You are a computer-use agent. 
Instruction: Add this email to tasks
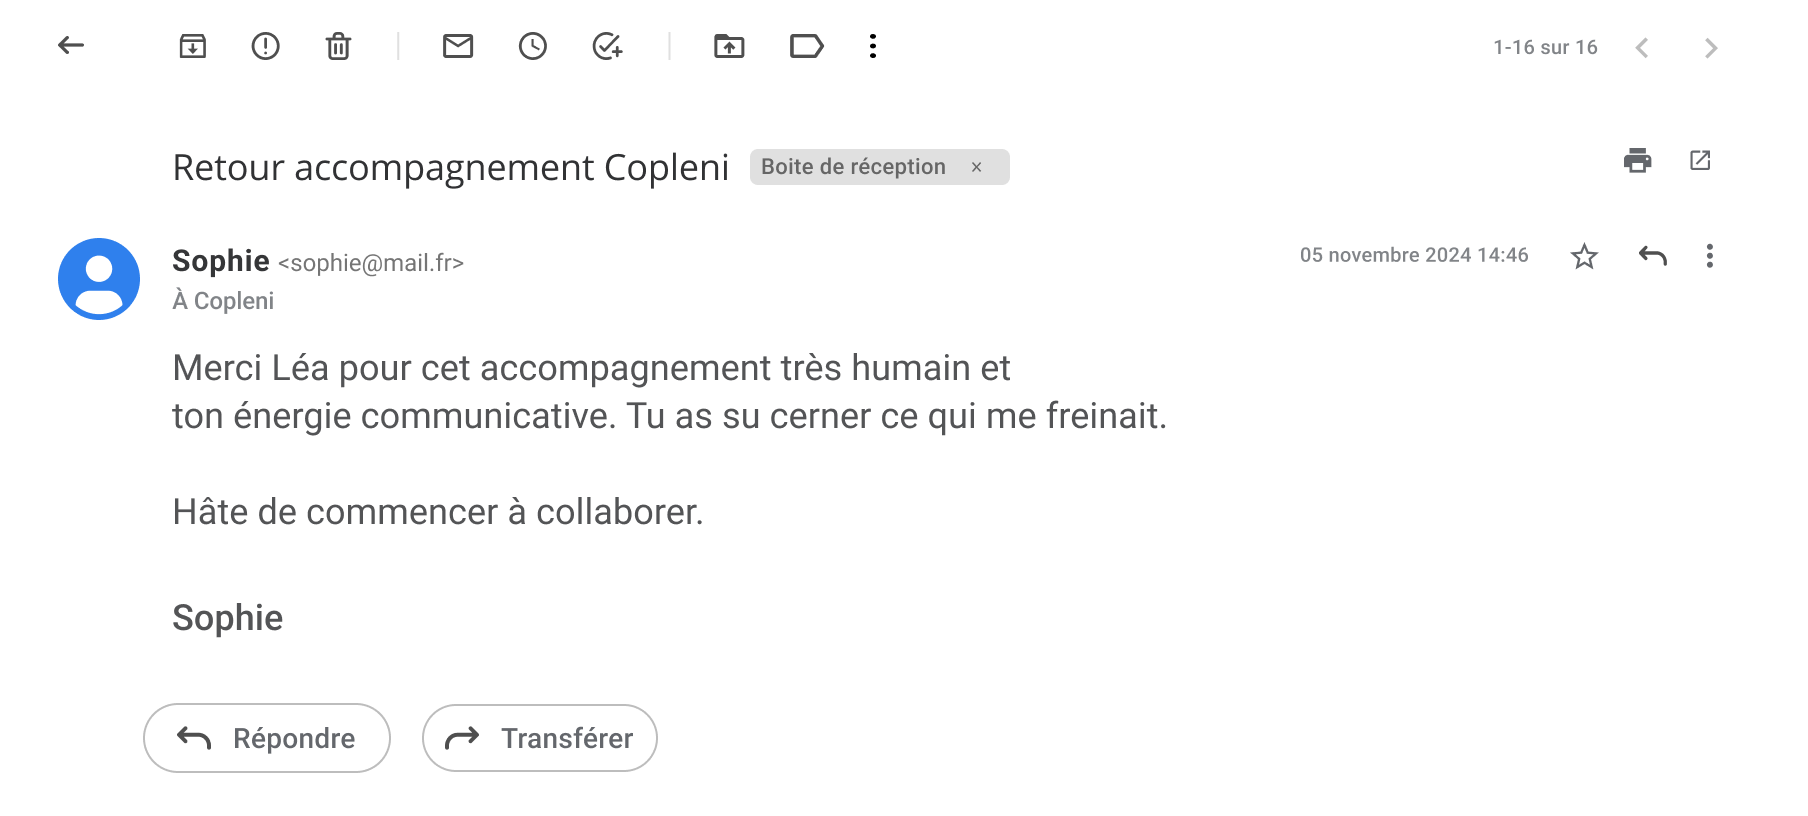607,46
